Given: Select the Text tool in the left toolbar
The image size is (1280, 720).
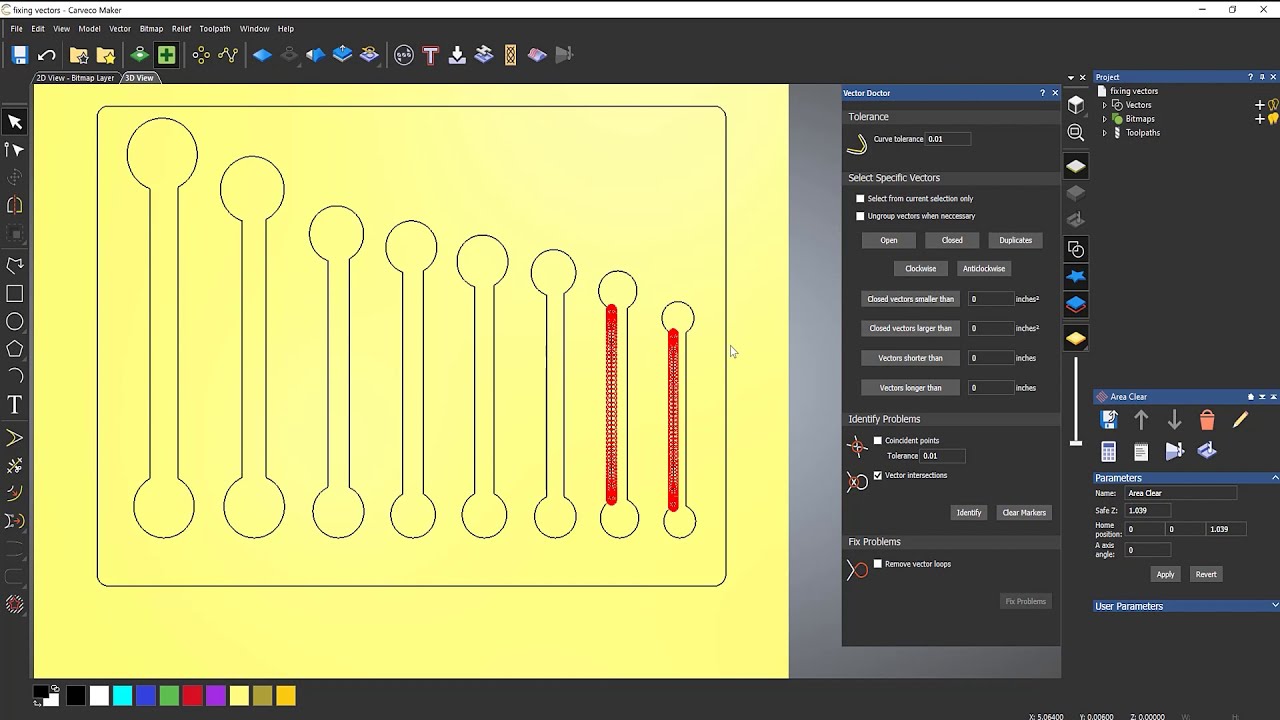Looking at the screenshot, I should pyautogui.click(x=15, y=404).
